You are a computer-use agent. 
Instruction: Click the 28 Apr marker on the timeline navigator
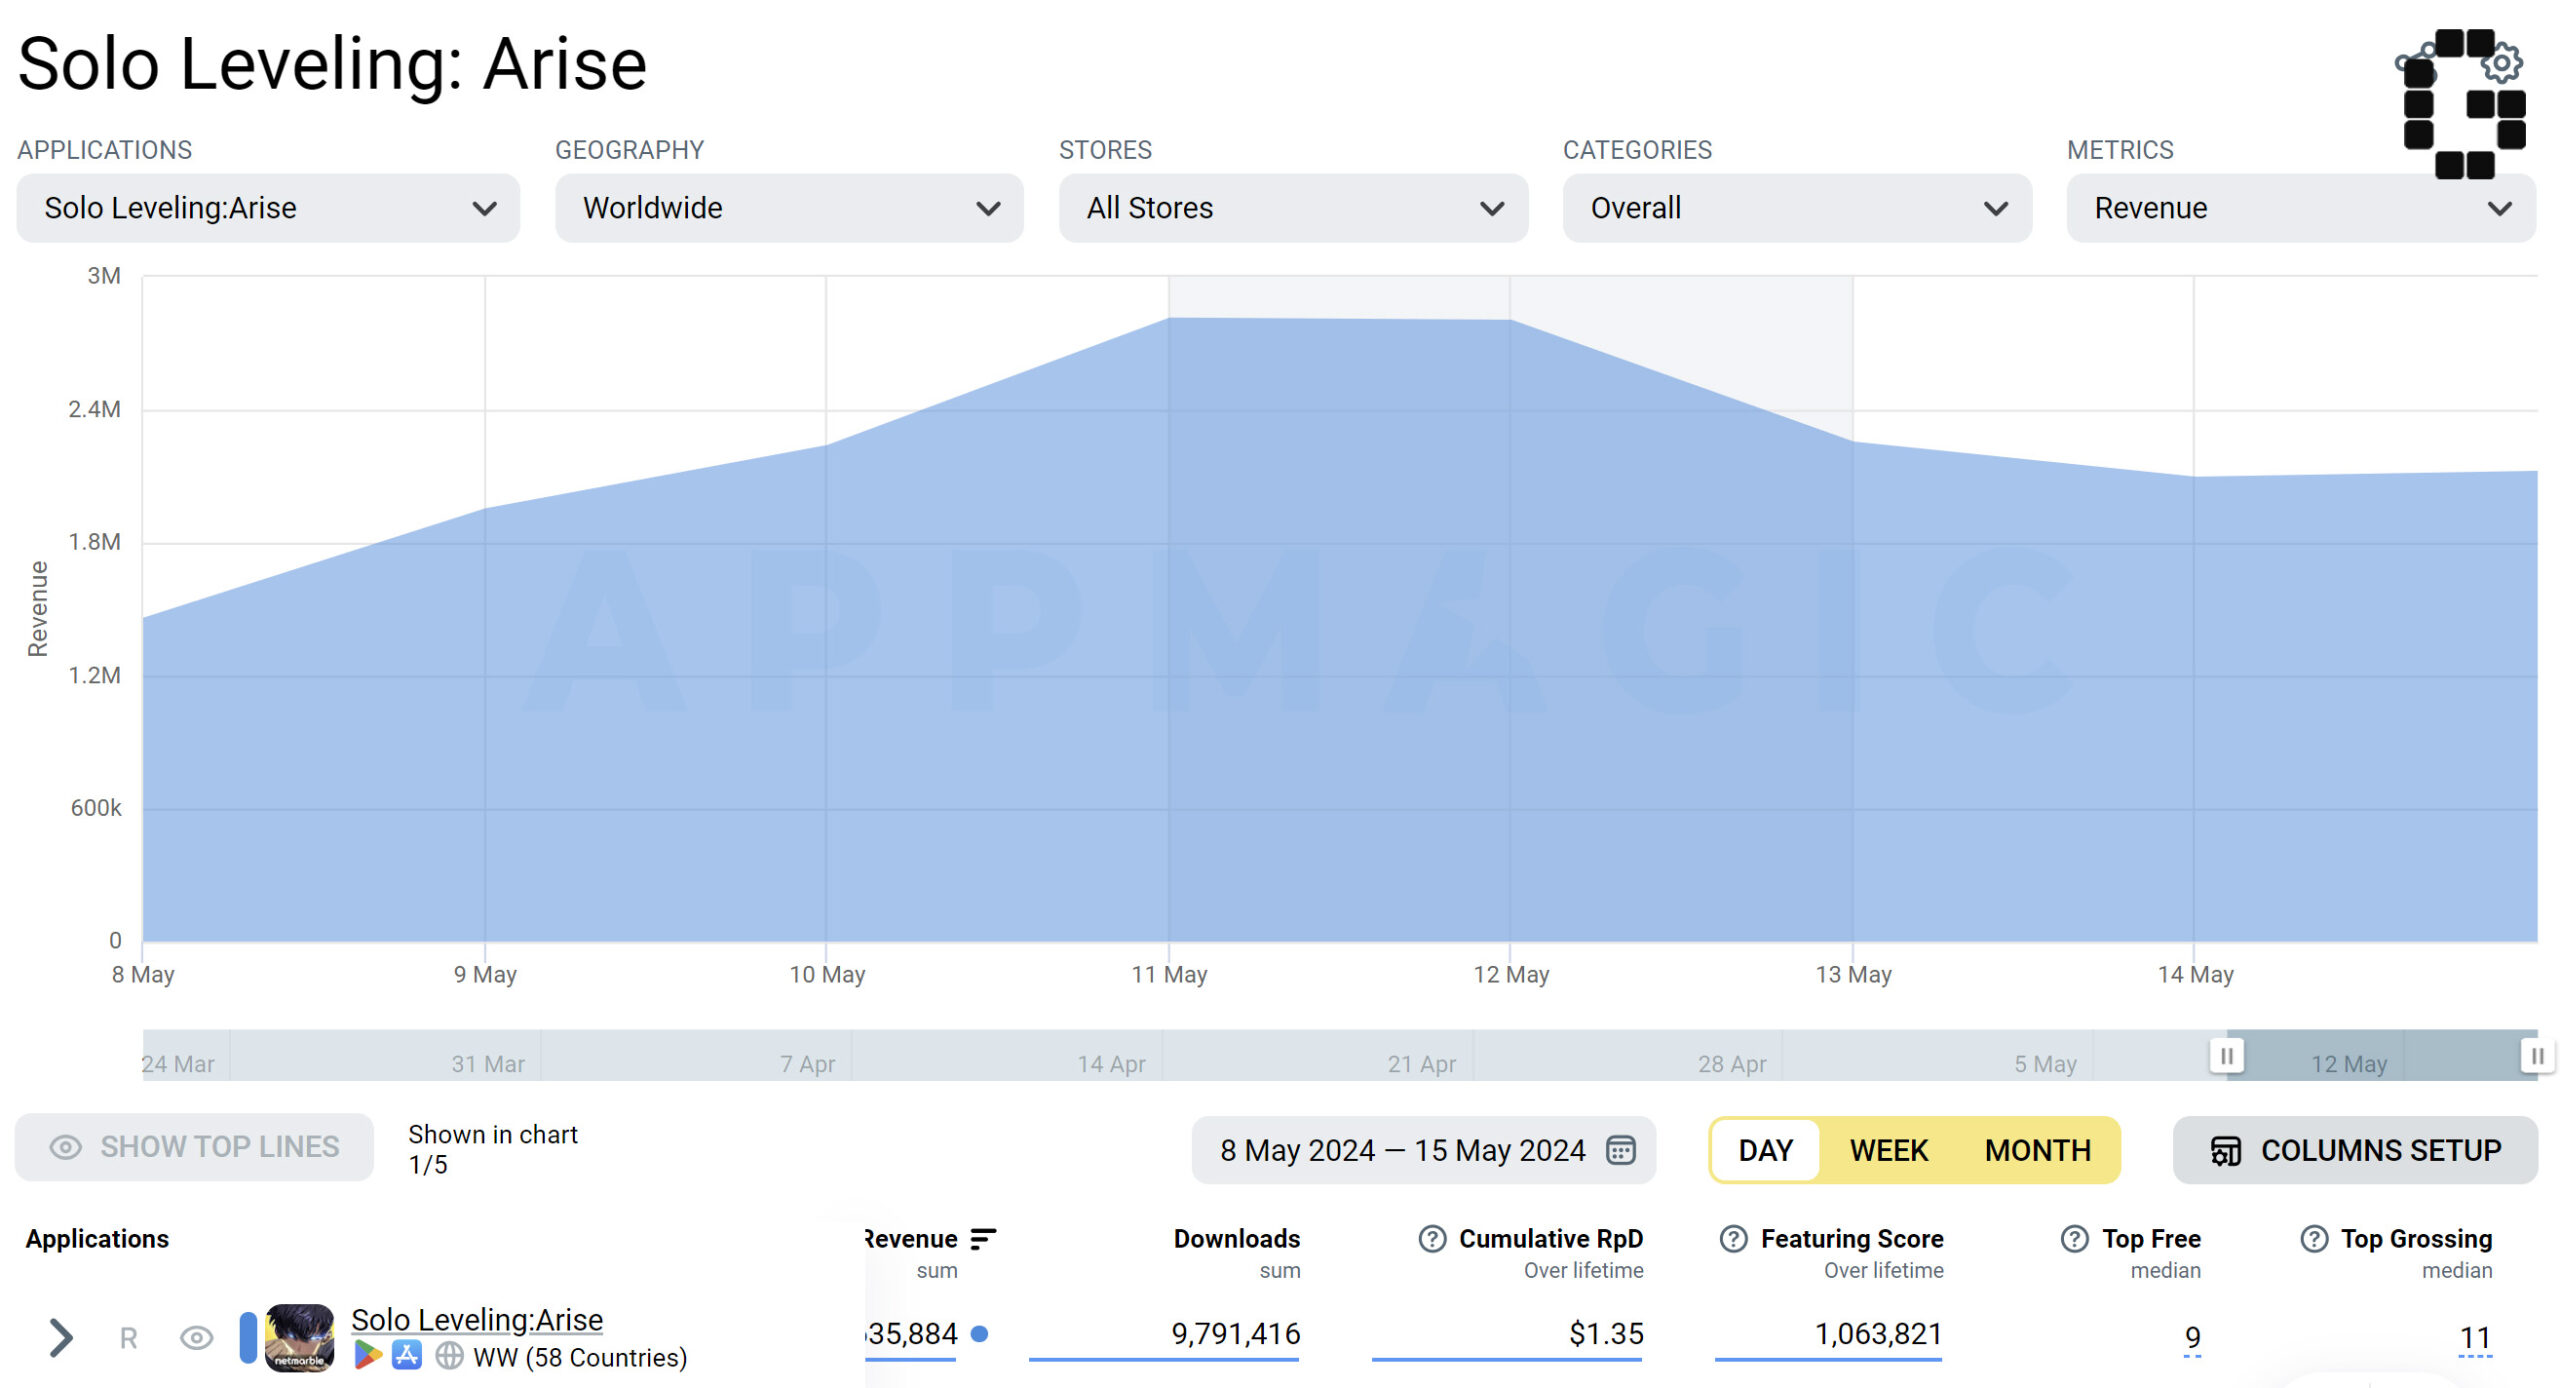point(1731,1064)
